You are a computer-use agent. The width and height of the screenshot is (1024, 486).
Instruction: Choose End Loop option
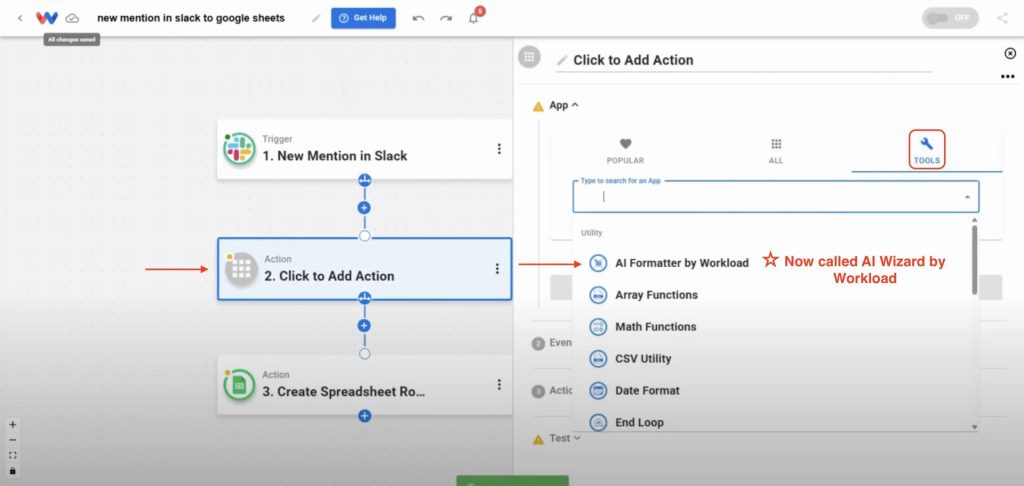coord(639,423)
